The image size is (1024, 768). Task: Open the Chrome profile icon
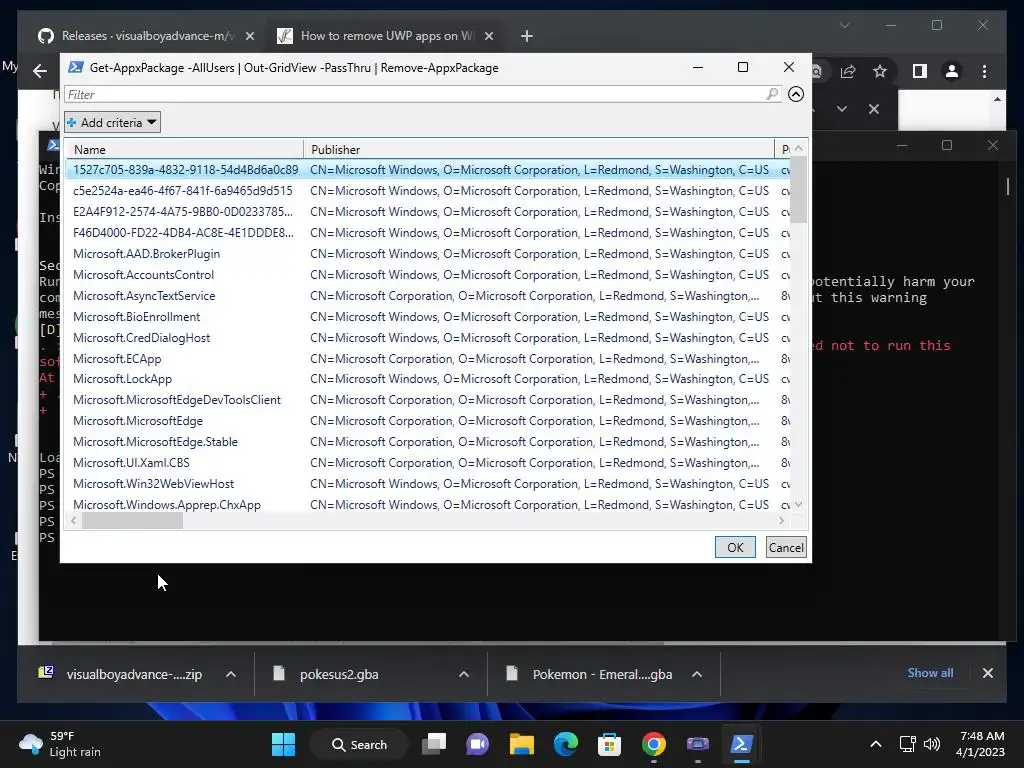pos(952,71)
